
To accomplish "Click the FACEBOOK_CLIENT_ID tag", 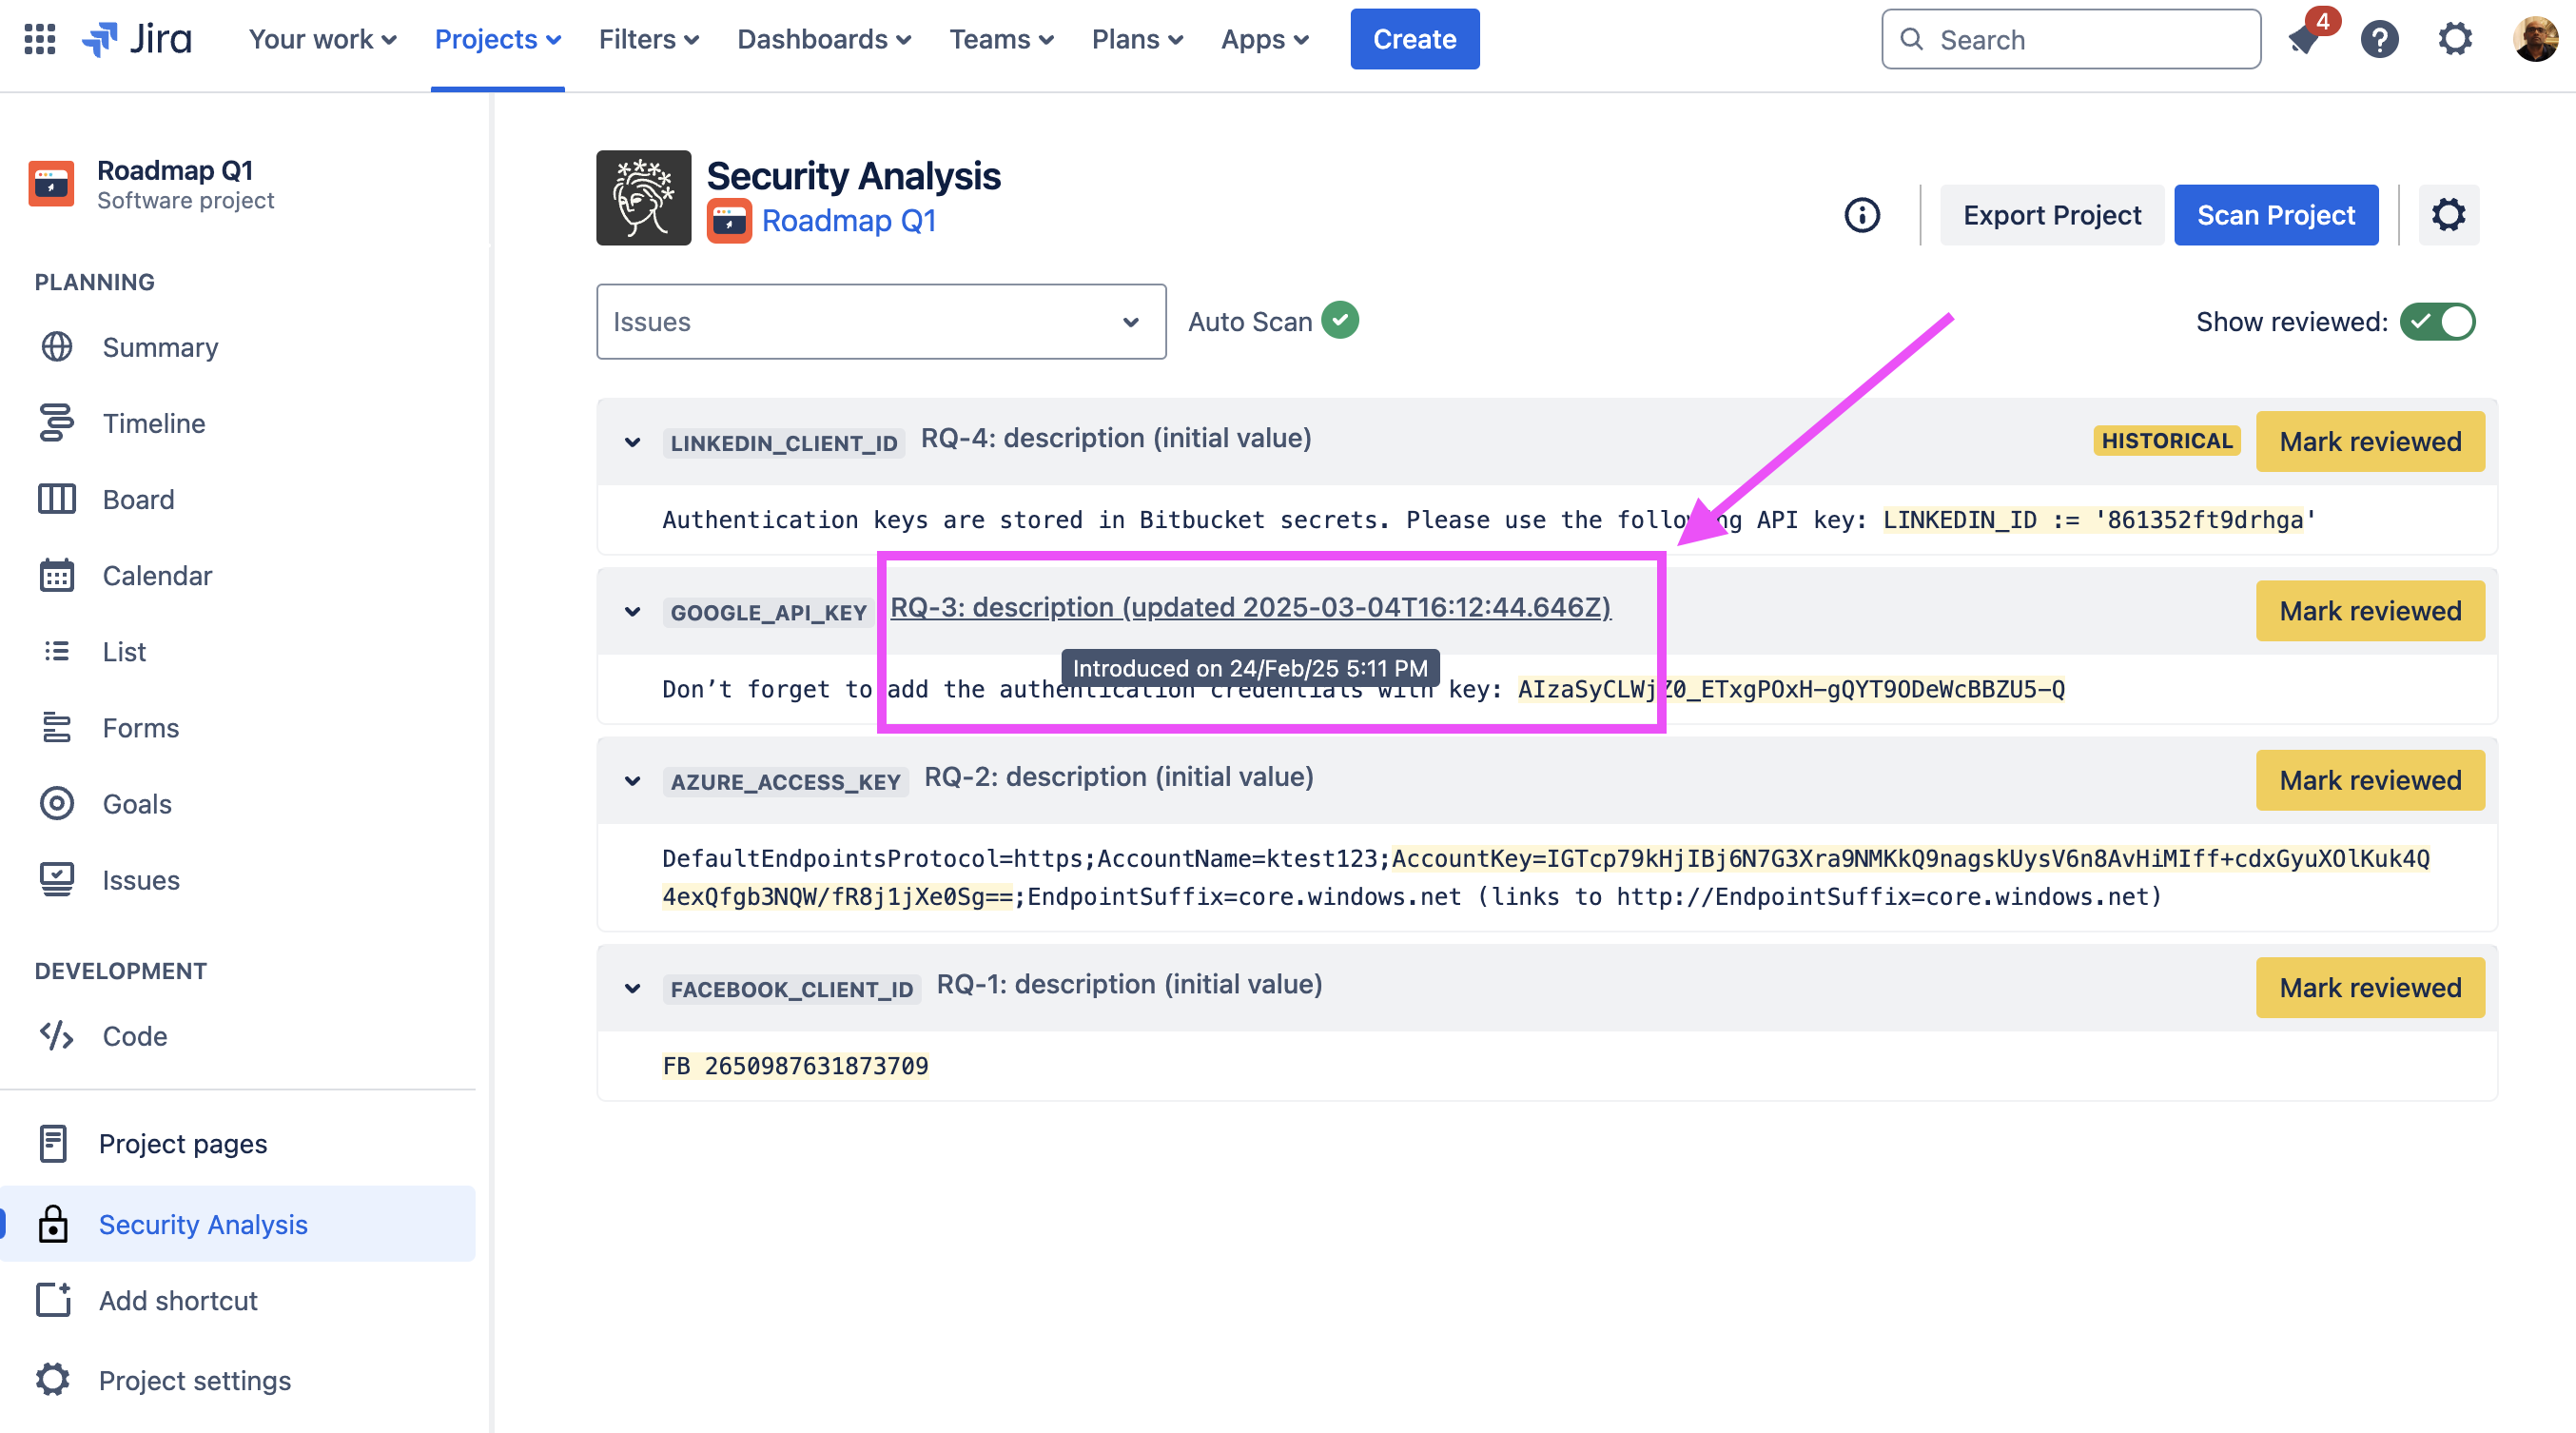I will (791, 989).
